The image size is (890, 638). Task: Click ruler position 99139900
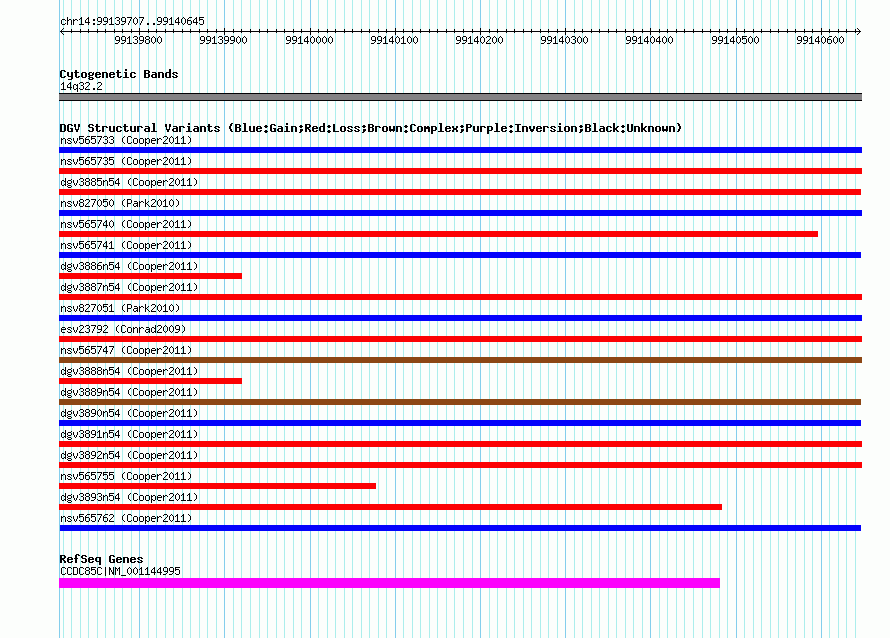(x=223, y=40)
